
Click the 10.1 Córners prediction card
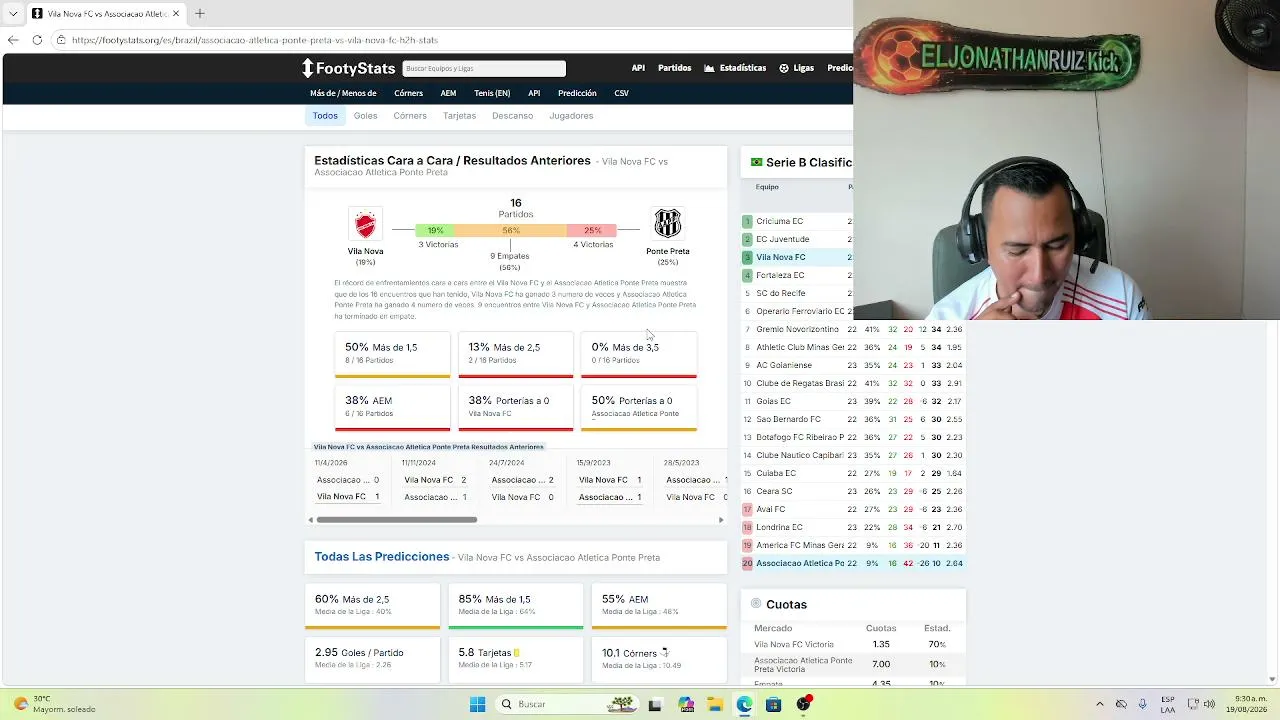coord(659,659)
